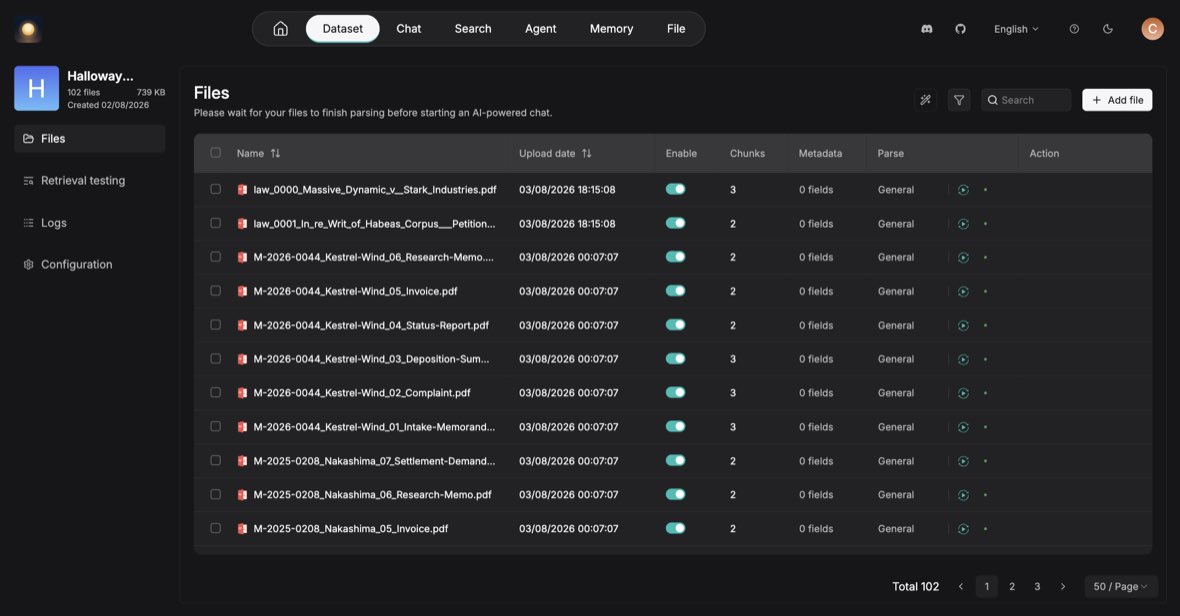Switch to the Search tab
The width and height of the screenshot is (1180, 616).
(x=473, y=29)
